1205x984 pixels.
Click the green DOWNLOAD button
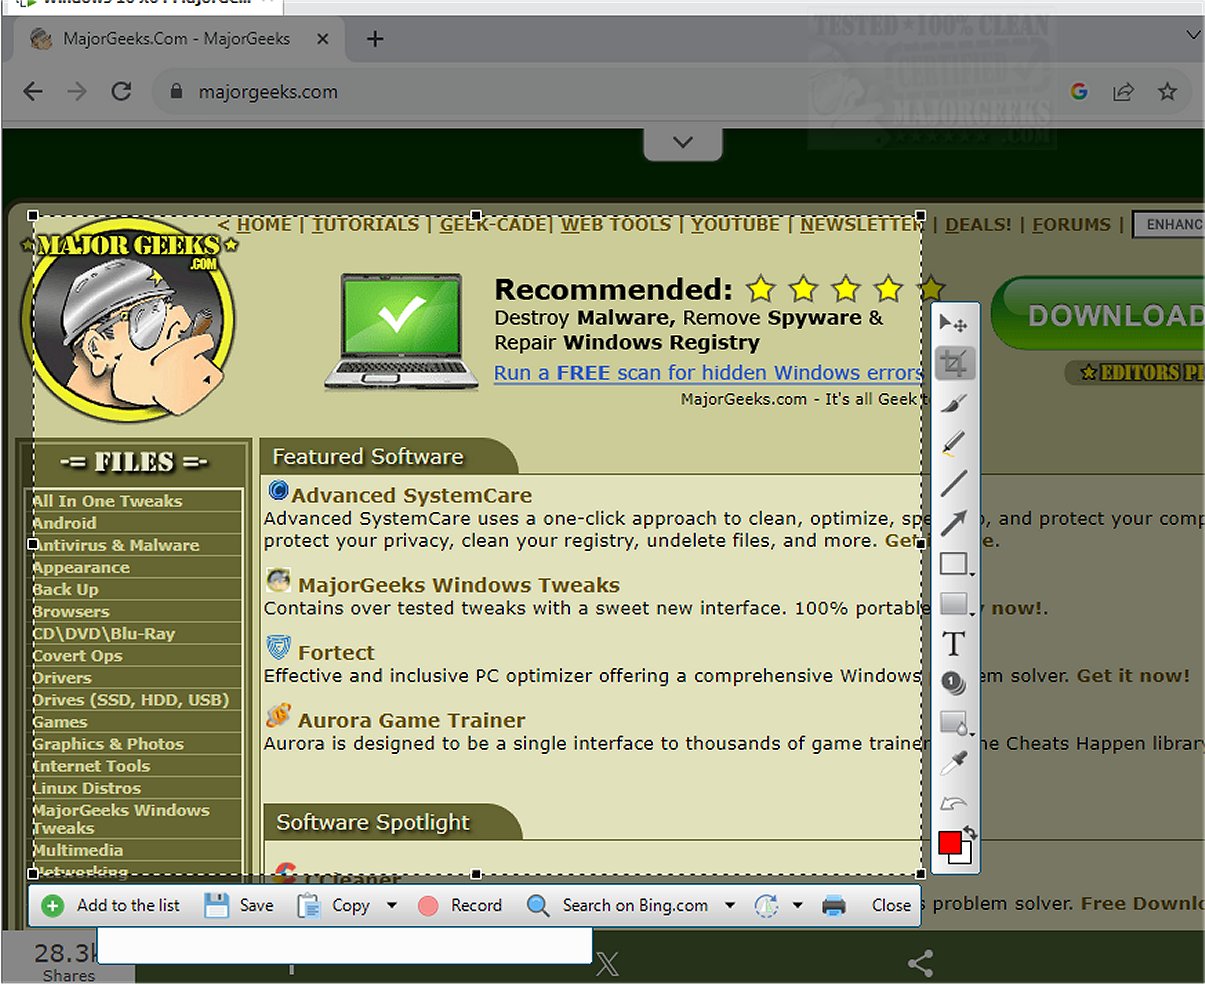click(1098, 314)
